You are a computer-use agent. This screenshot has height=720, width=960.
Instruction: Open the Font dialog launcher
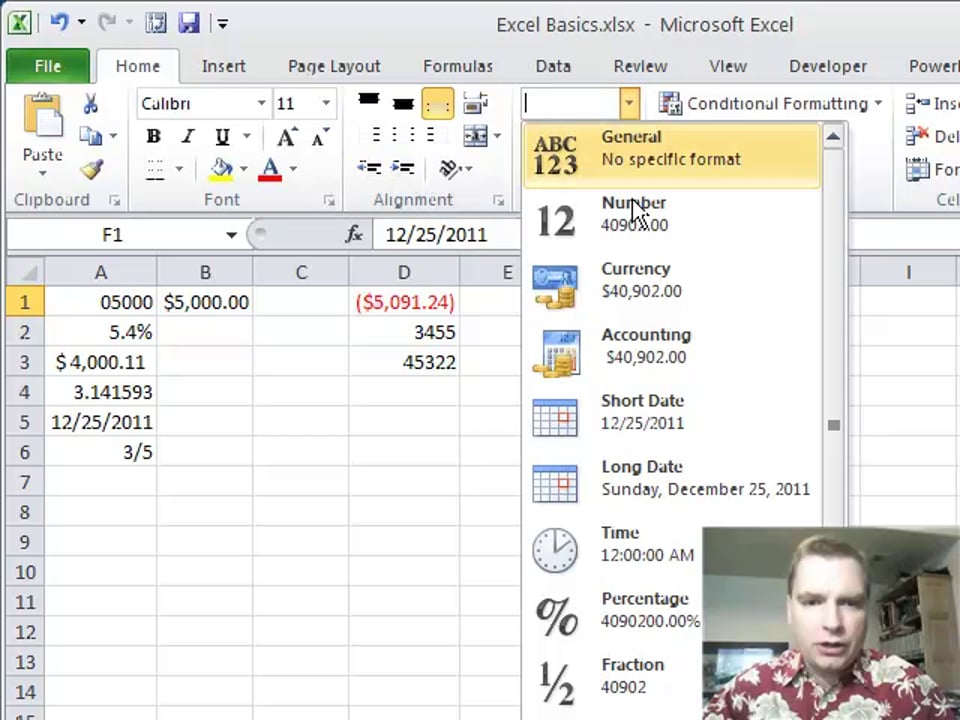(x=329, y=200)
